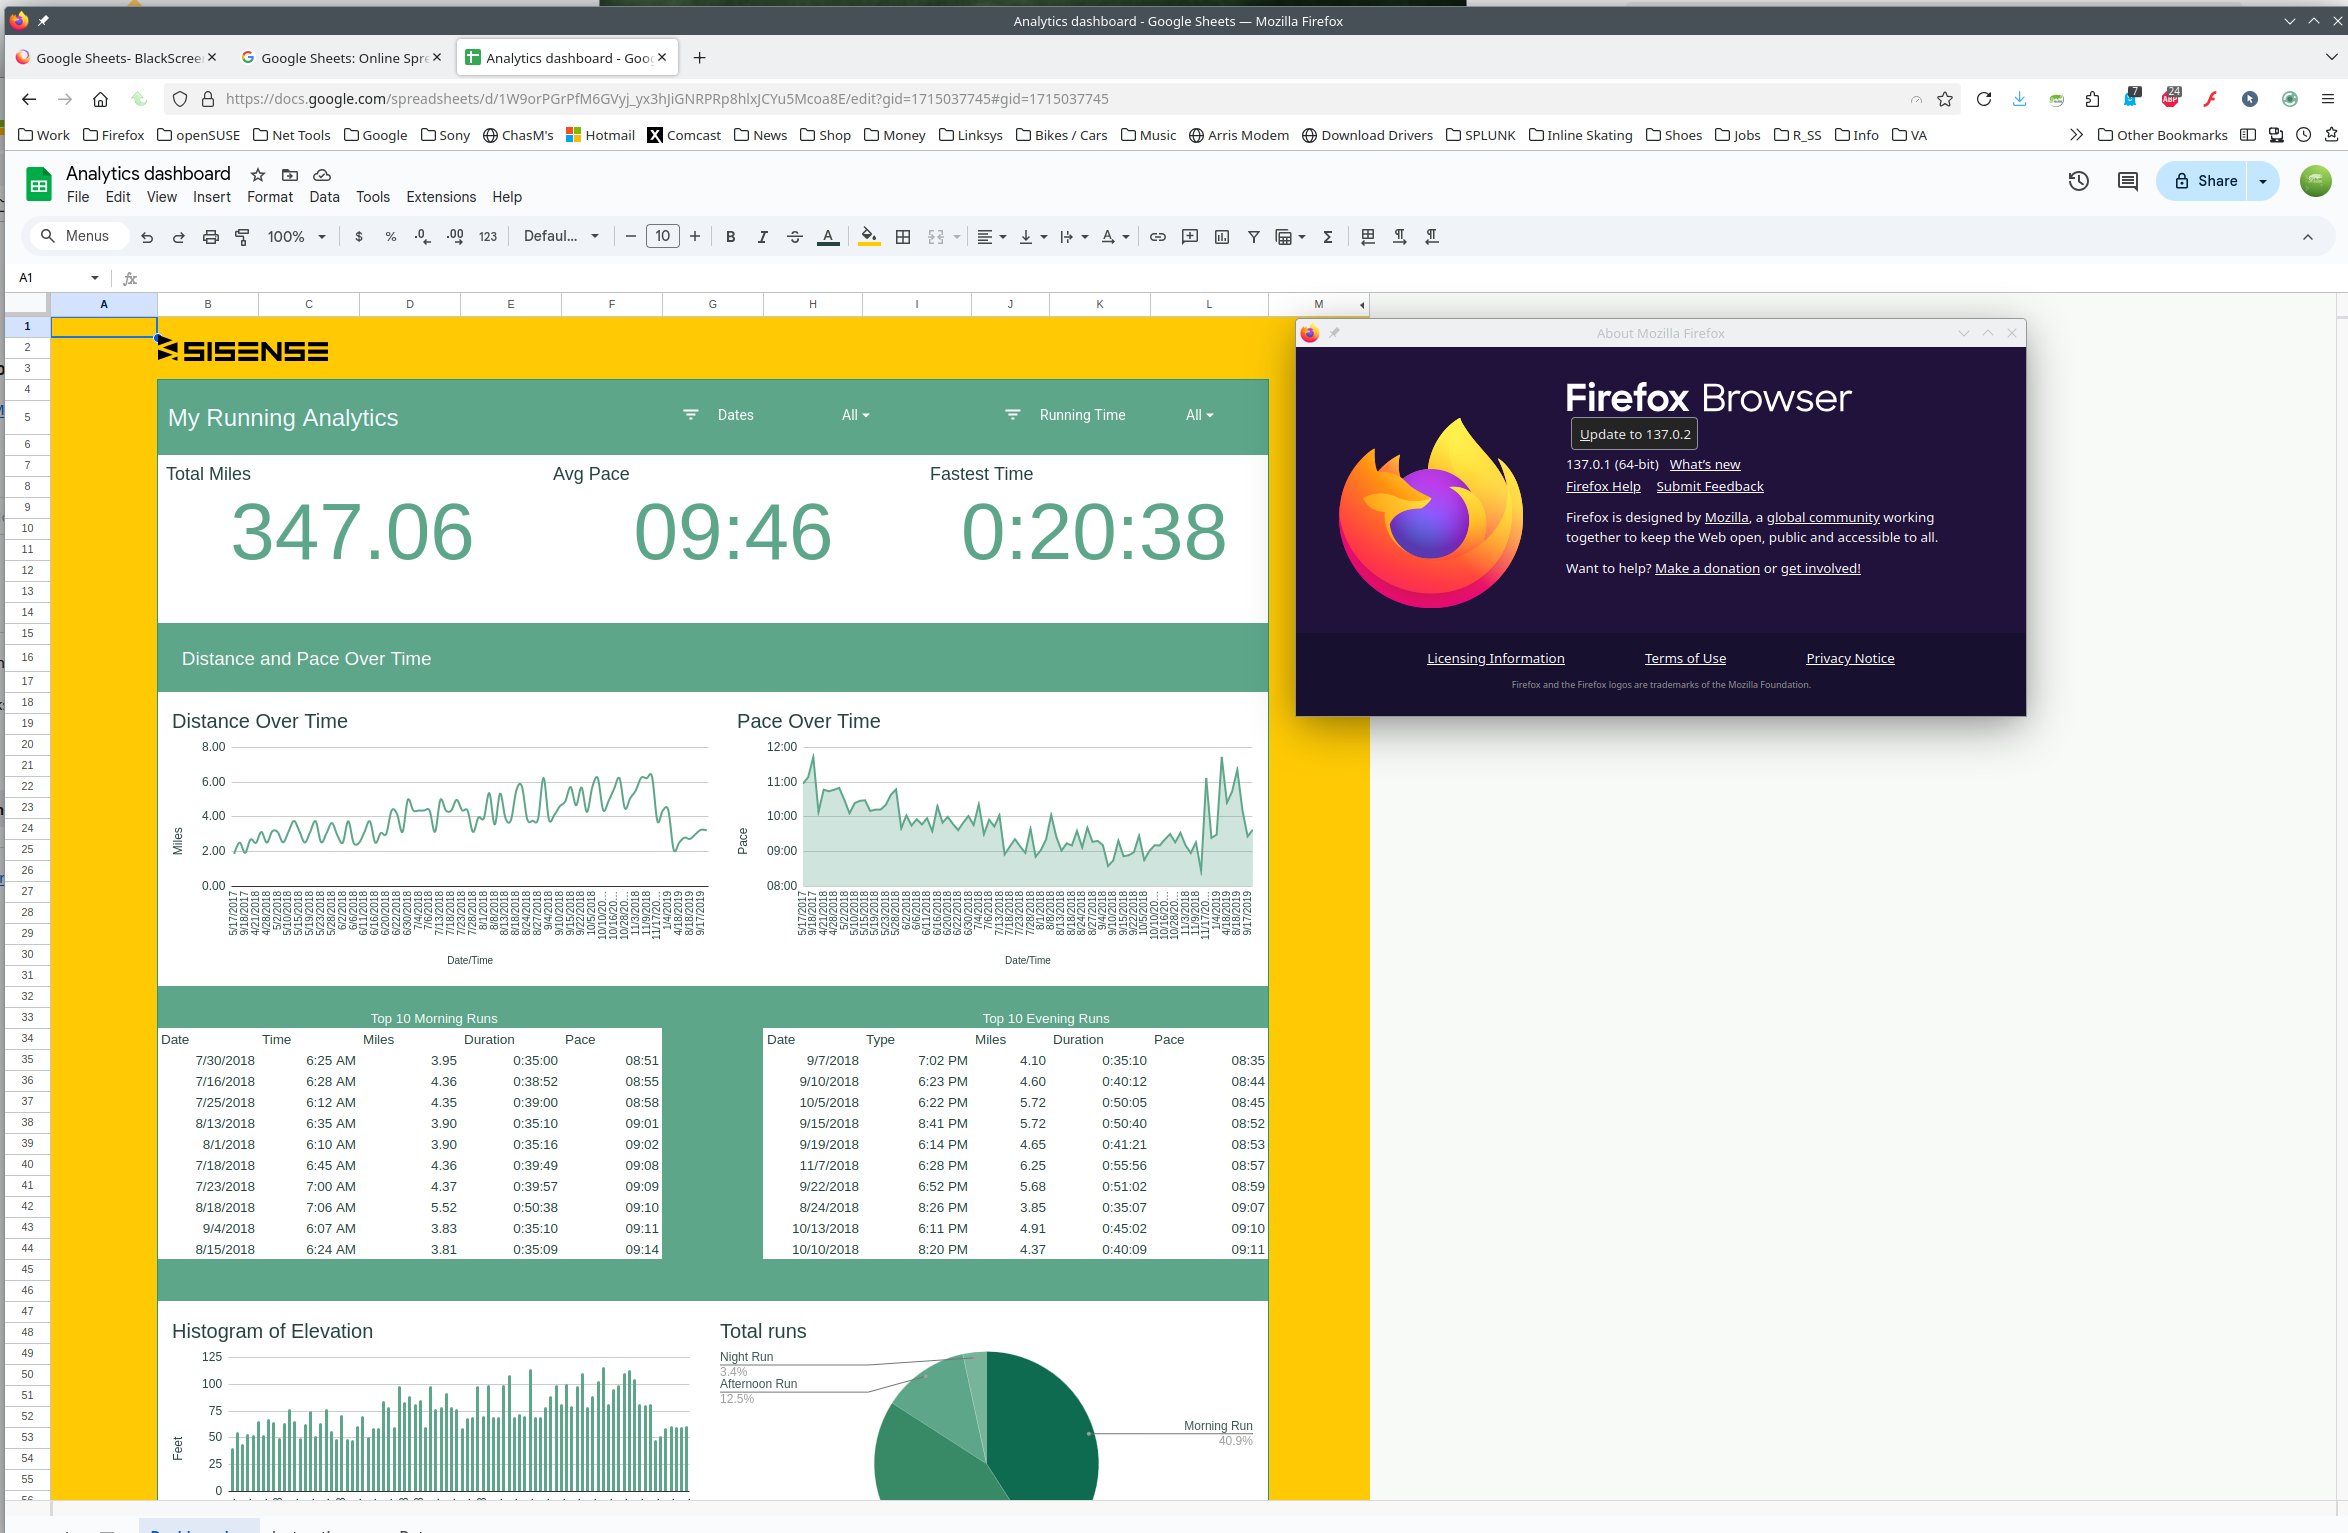Open the Data menu
Viewport: 2348px width, 1533px height.
tap(324, 197)
